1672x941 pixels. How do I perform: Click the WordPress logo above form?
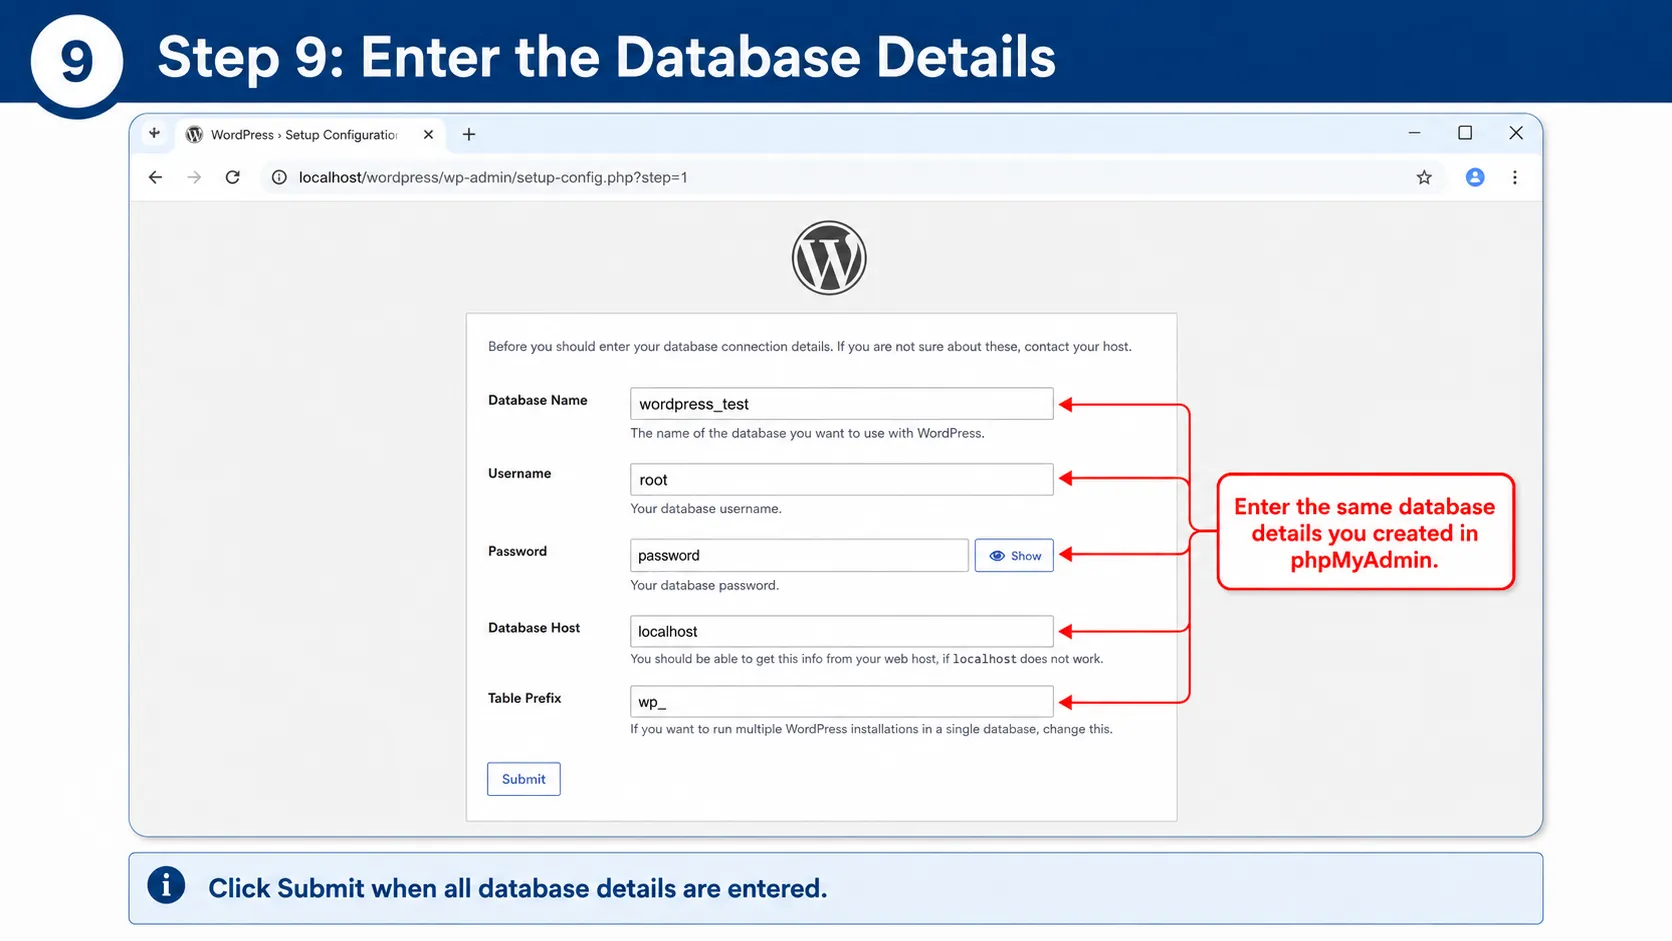click(x=829, y=258)
